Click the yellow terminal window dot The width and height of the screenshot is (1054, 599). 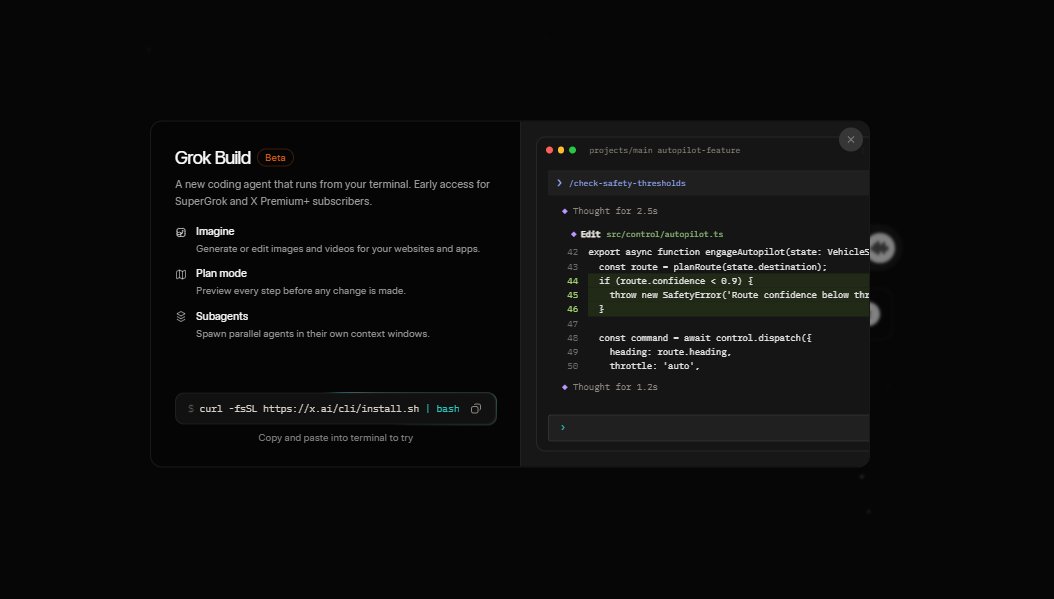[x=561, y=150]
